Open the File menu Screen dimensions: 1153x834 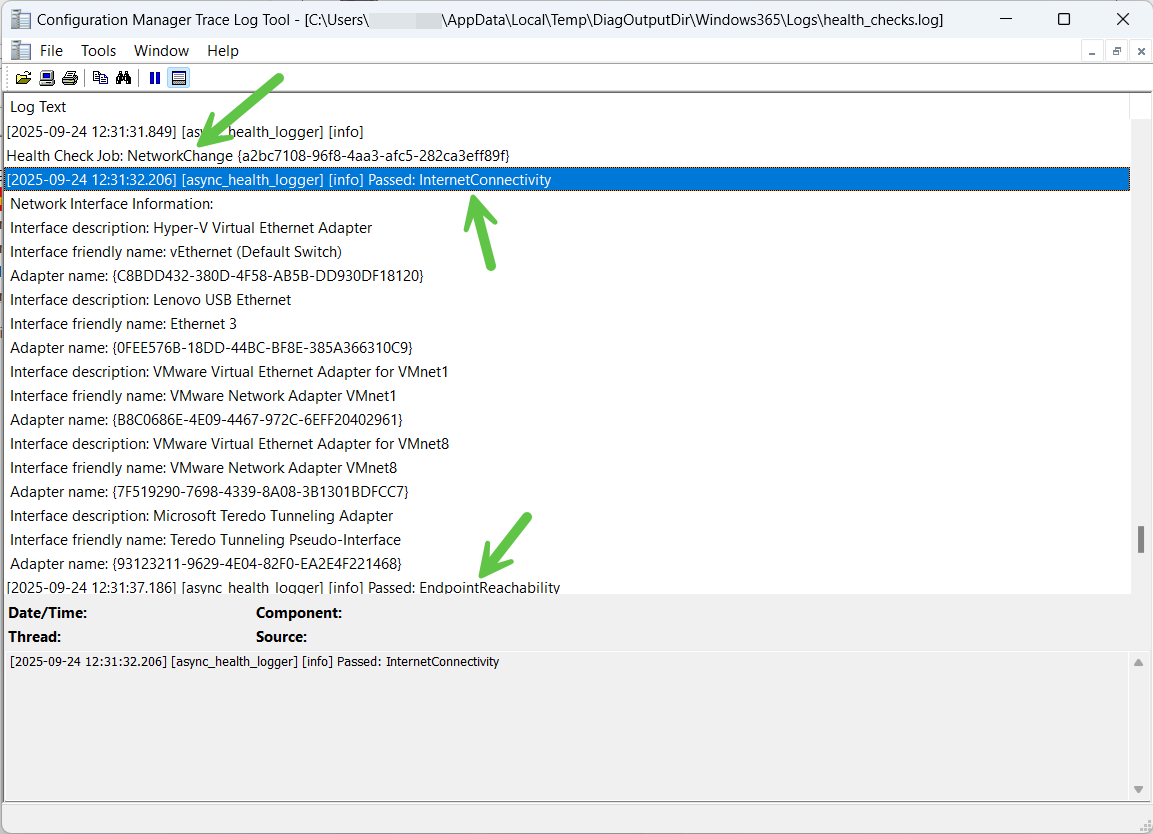point(51,50)
